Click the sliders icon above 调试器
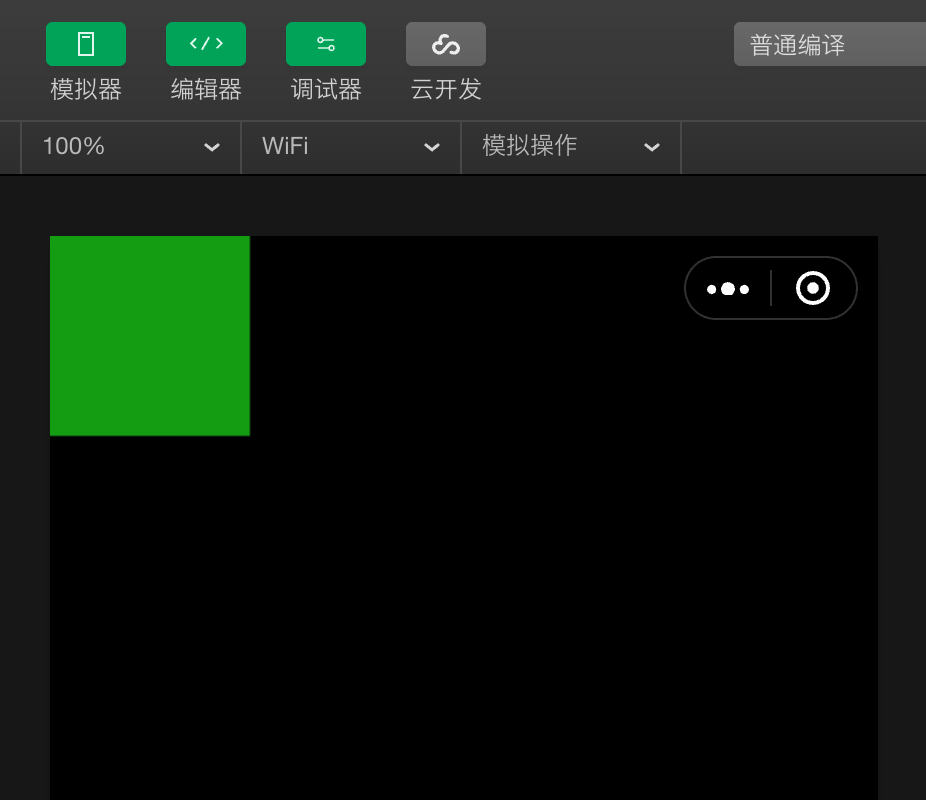Image resolution: width=926 pixels, height=800 pixels. click(x=326, y=44)
